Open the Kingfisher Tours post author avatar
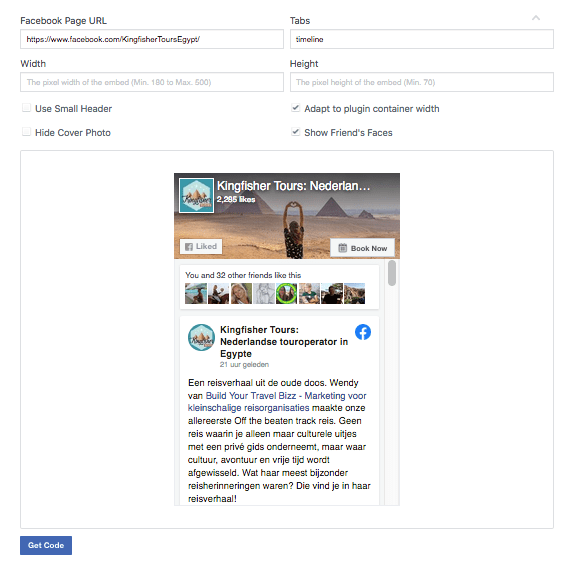The height and width of the screenshot is (562, 572). click(201, 337)
